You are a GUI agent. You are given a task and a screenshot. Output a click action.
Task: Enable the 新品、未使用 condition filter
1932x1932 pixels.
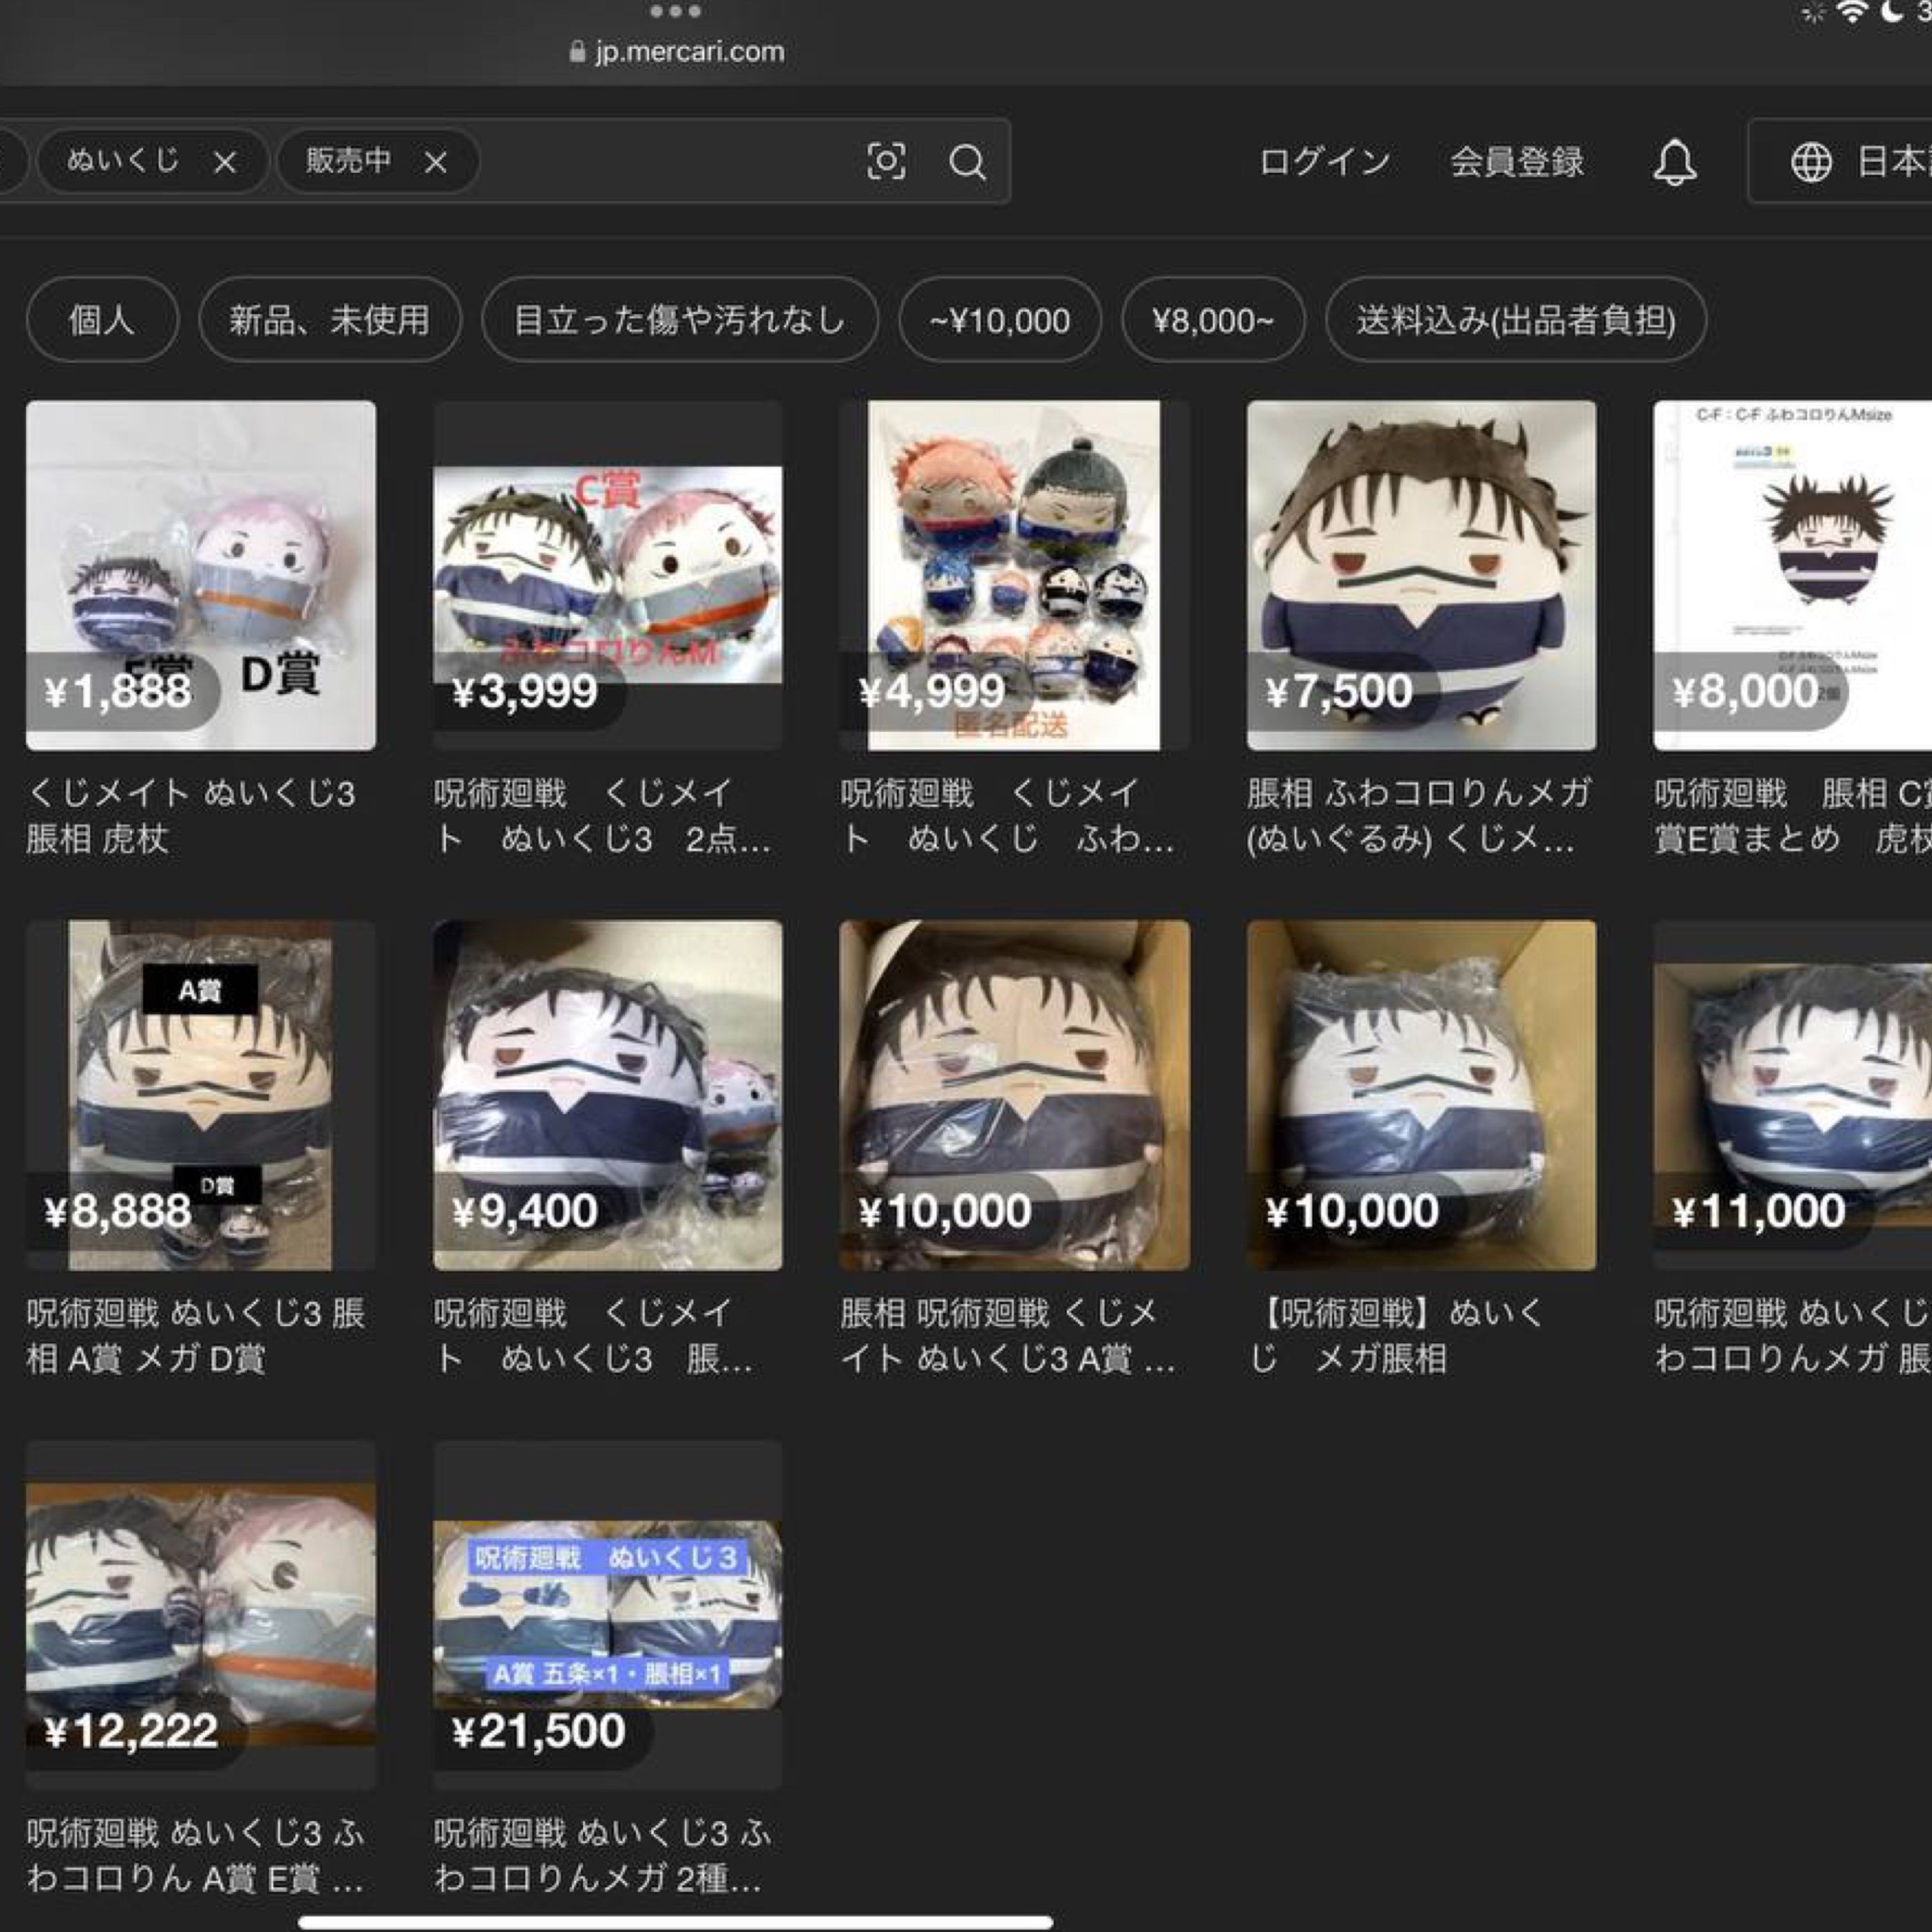[x=332, y=321]
